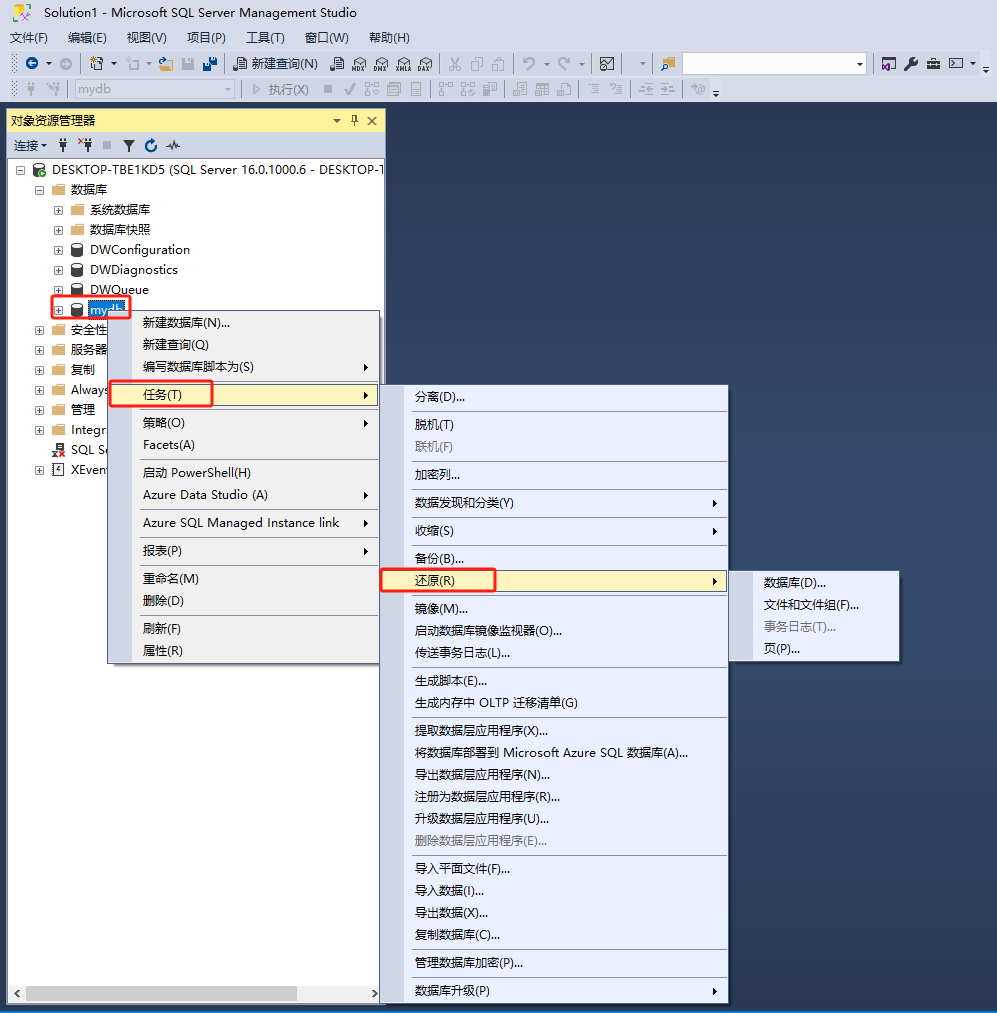
Task: Choose 页(P)... in restore submenu
Action: point(814,649)
